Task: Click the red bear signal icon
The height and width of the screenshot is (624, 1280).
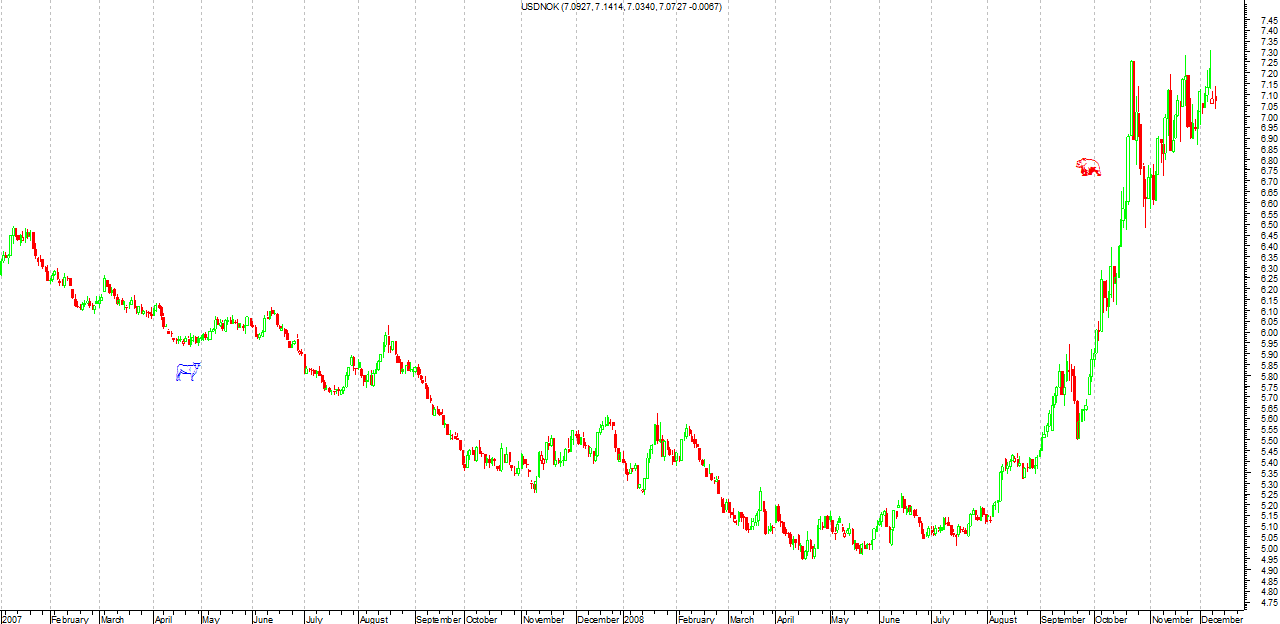Action: pyautogui.click(x=1087, y=167)
